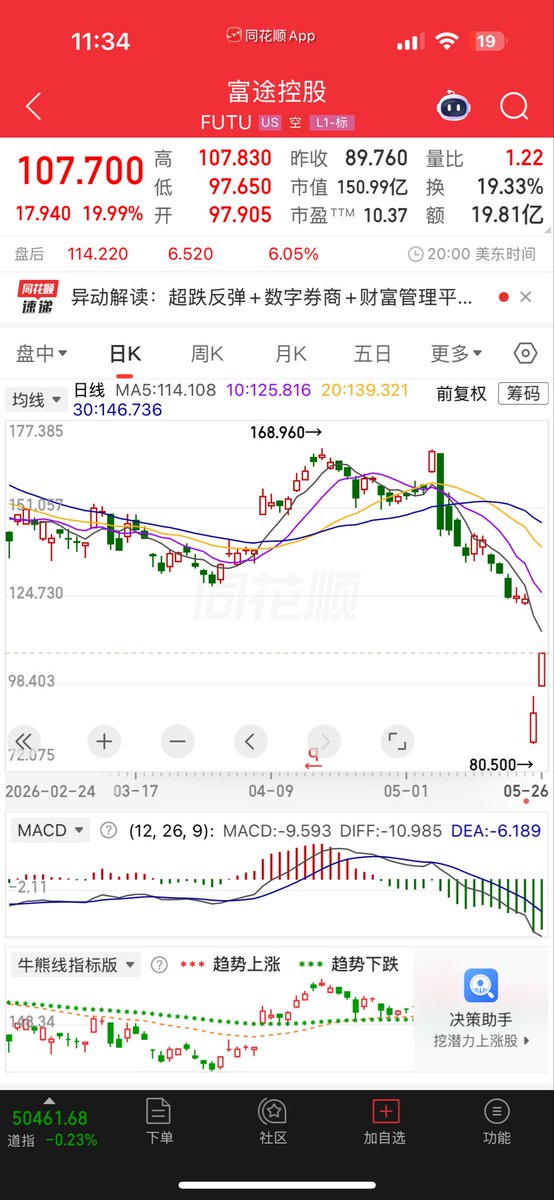Image resolution: width=554 pixels, height=1200 pixels.
Task: Select 日K tab
Action: tap(125, 354)
